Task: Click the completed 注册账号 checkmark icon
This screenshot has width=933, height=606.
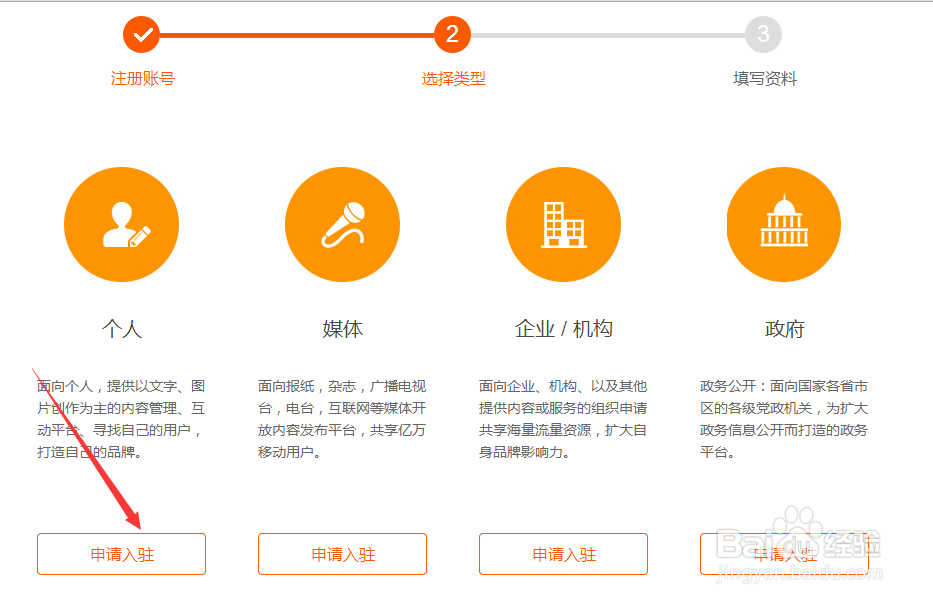Action: [141, 34]
